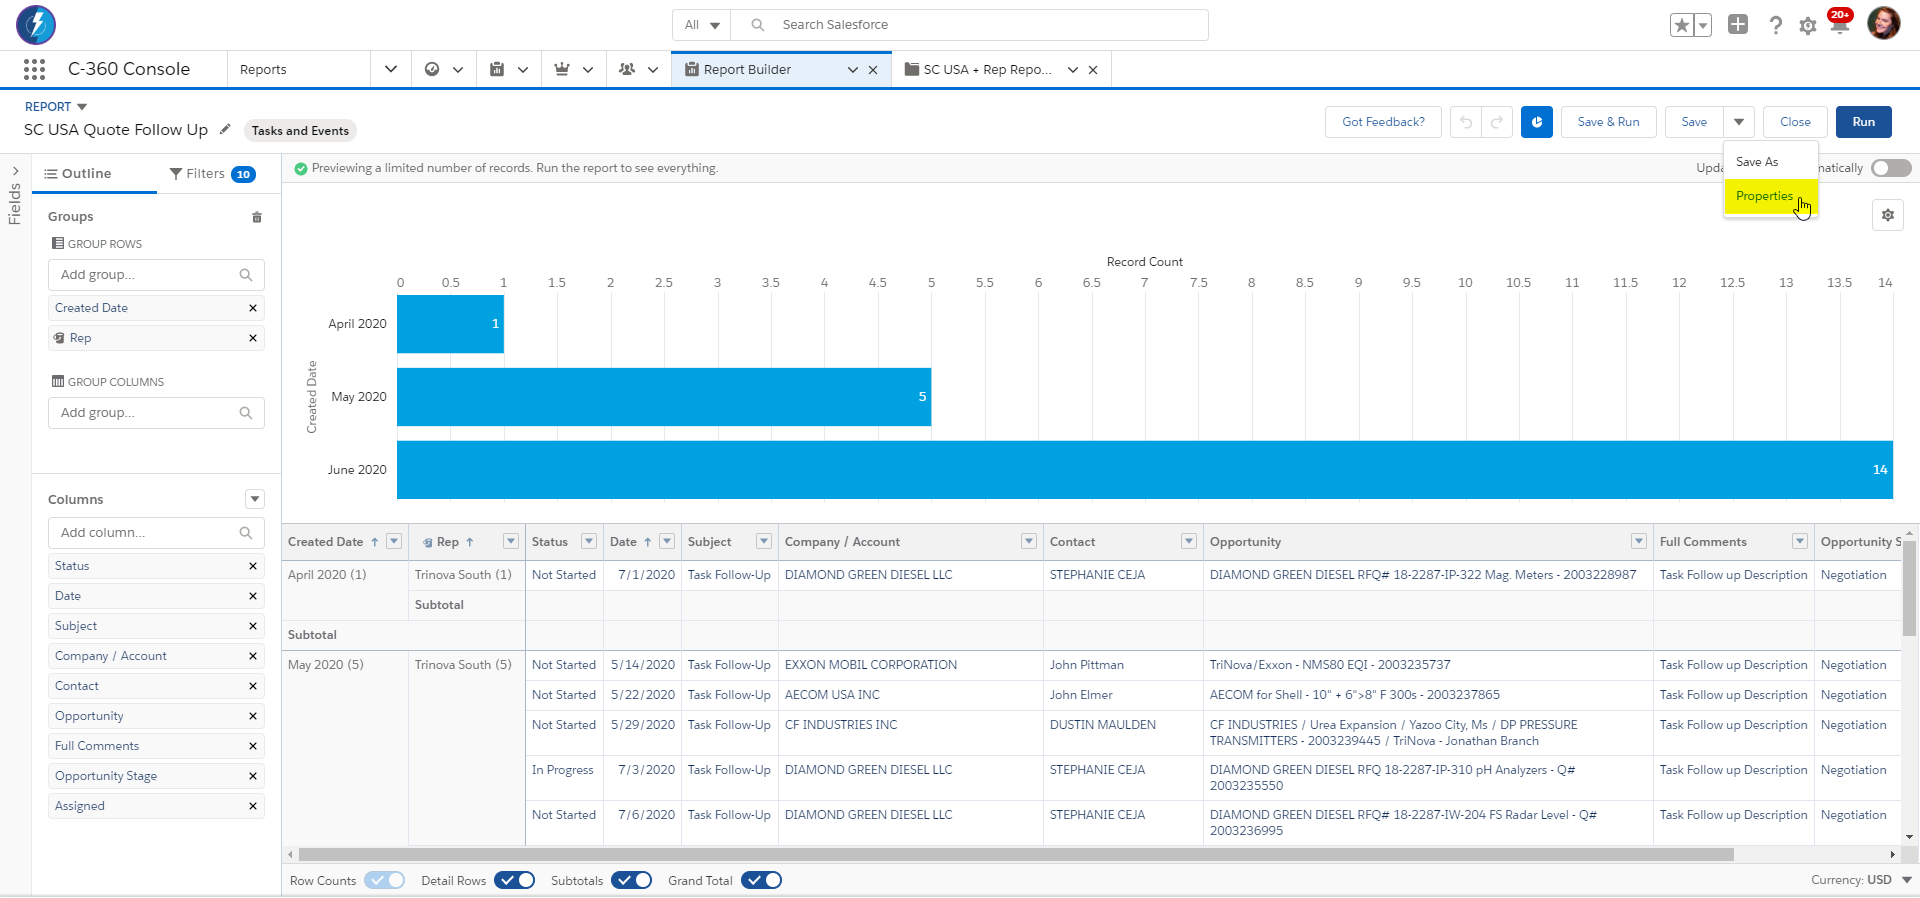Viewport: 1920px width, 898px height.
Task: Toggle Subtotals switch
Action: click(632, 880)
